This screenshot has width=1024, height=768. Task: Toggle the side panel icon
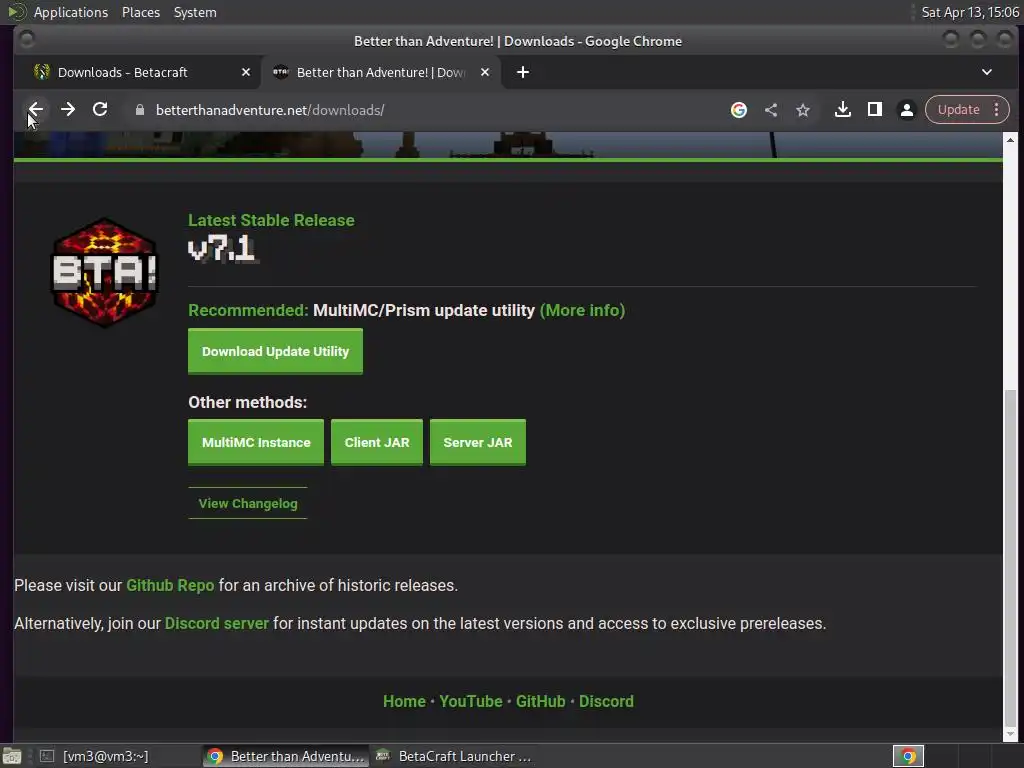[x=874, y=110]
